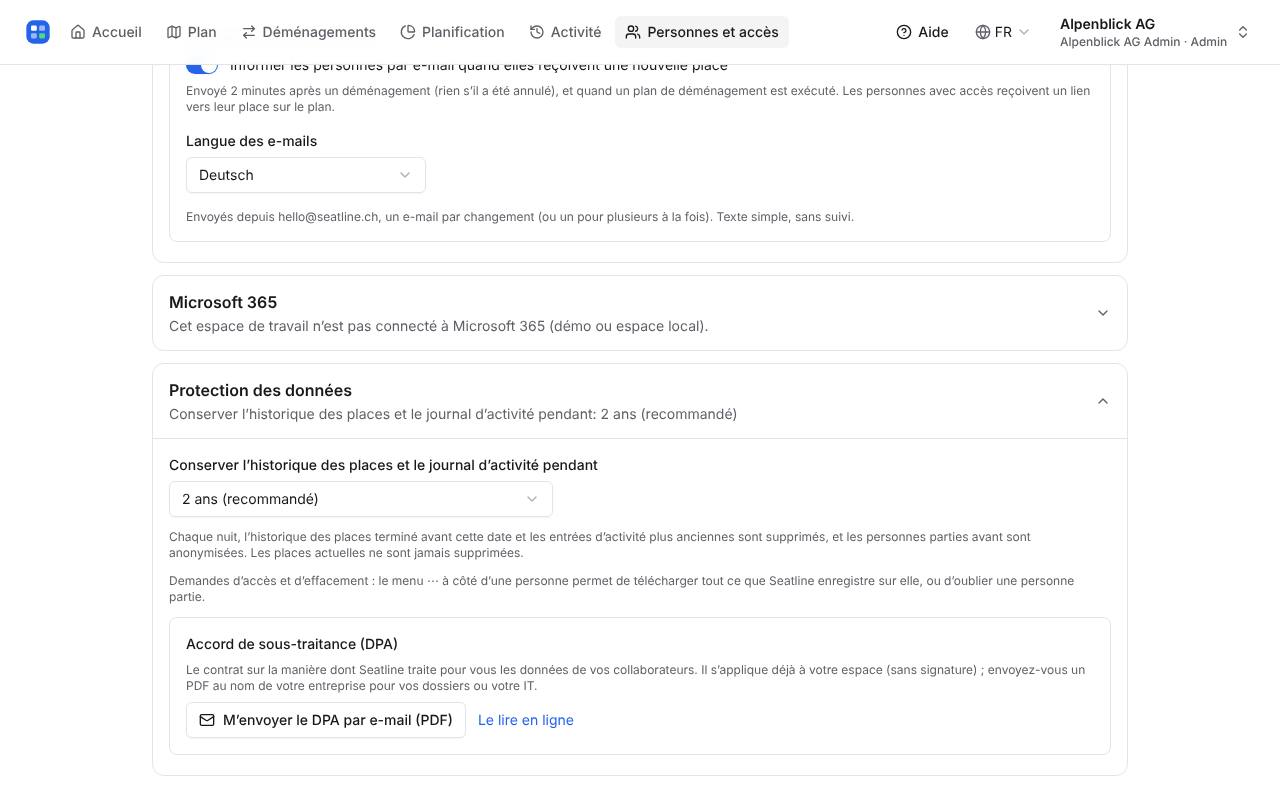Click the Seatline app logo icon
Viewport: 1280px width, 800px height.
point(38,32)
